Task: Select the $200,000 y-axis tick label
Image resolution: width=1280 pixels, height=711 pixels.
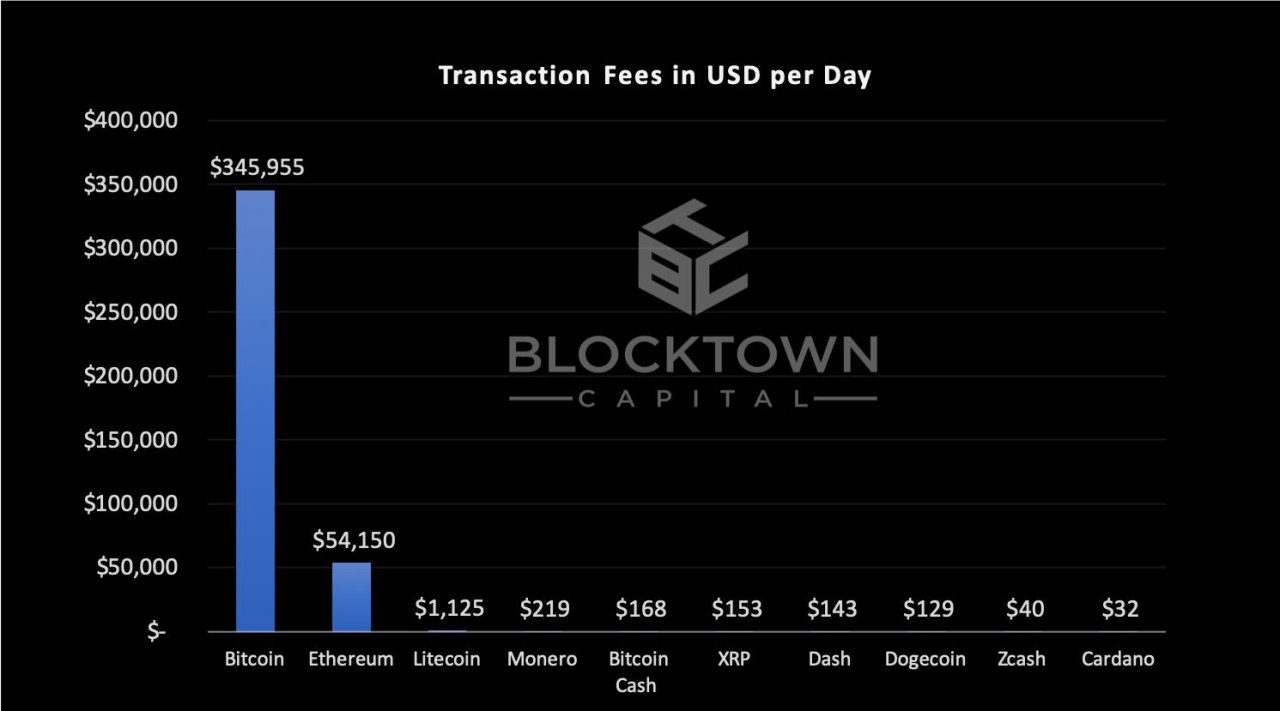Action: [x=131, y=377]
